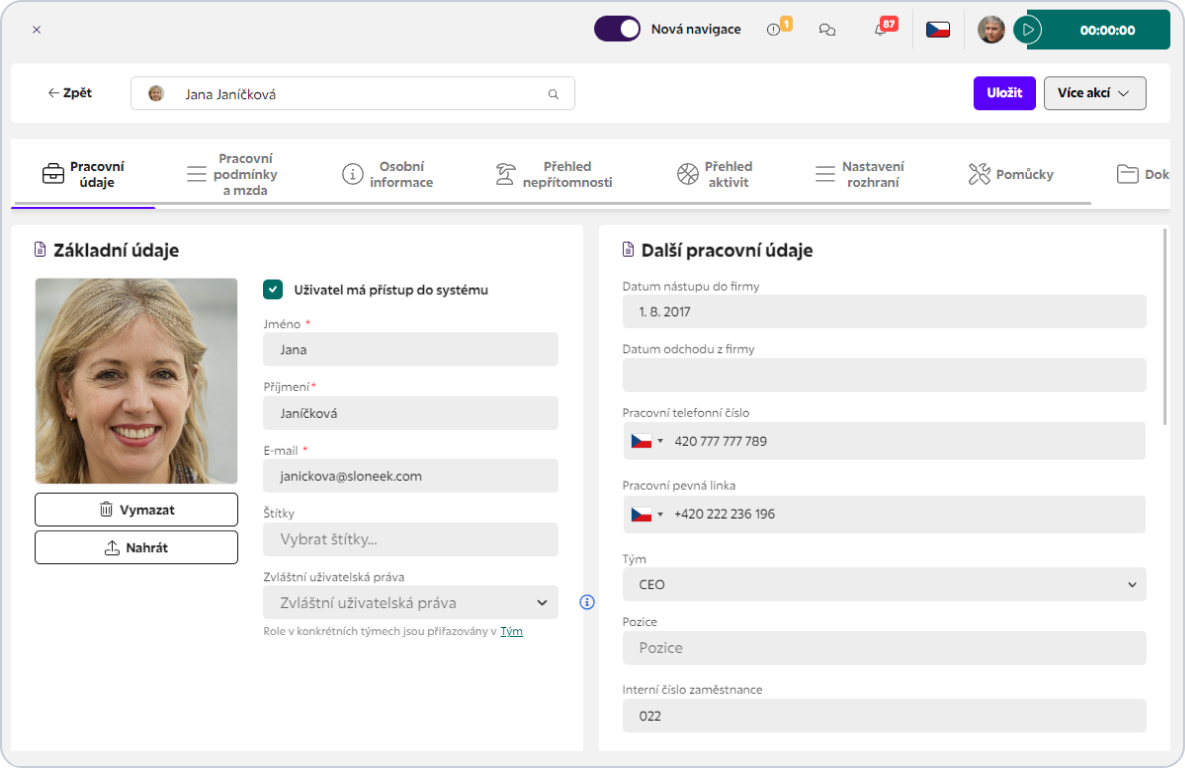Screen dimensions: 1185x768
Task: Close the window with the X icon
Action: tap(36, 29)
